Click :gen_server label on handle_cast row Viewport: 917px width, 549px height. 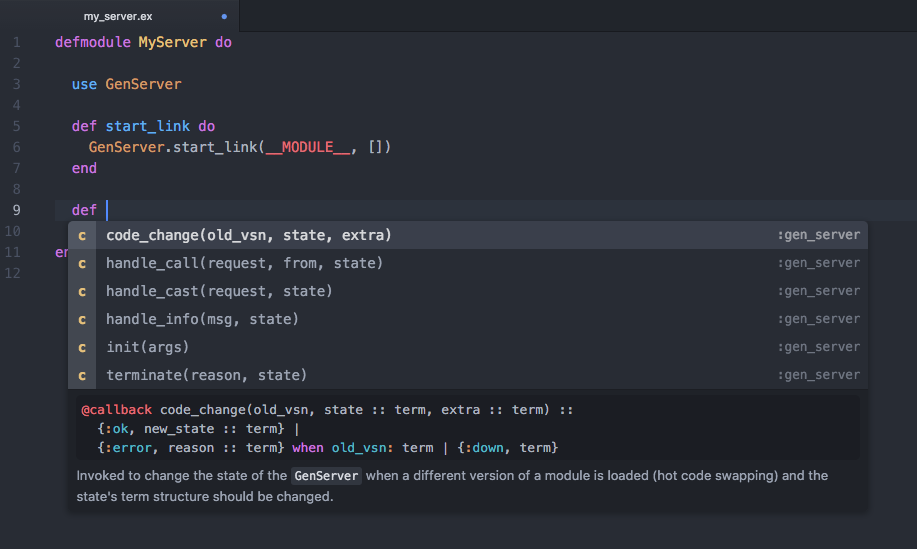pyautogui.click(x=819, y=291)
